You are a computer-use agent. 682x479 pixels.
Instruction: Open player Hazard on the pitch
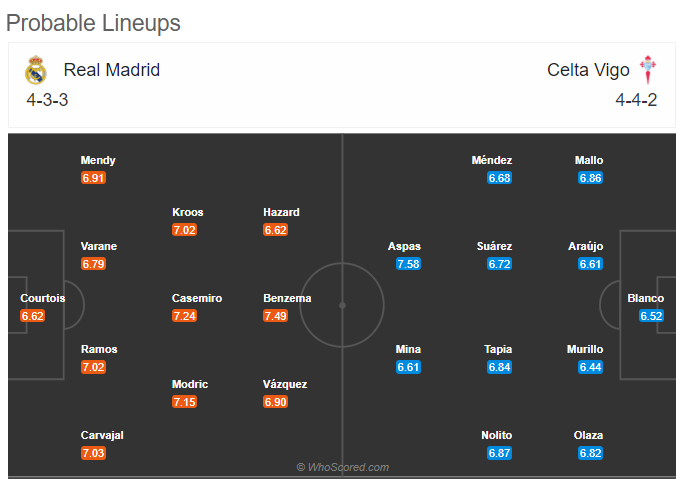(x=281, y=212)
